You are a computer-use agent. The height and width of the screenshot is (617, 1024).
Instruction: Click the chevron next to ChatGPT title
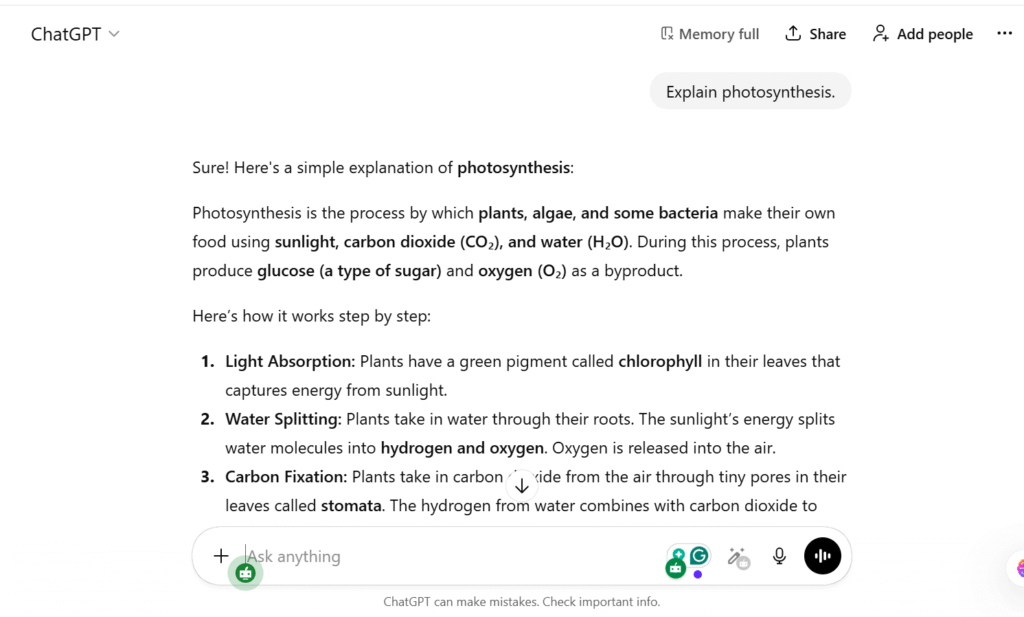click(114, 34)
